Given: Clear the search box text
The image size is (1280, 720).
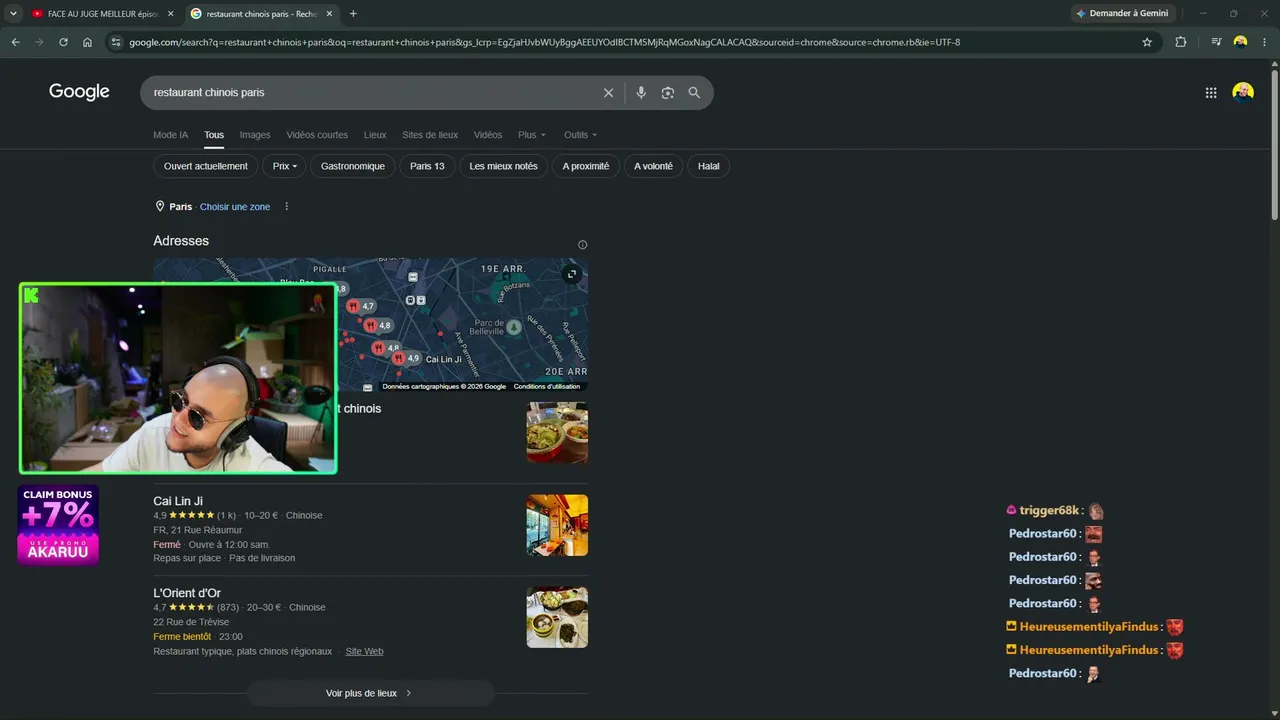Looking at the screenshot, I should (608, 93).
